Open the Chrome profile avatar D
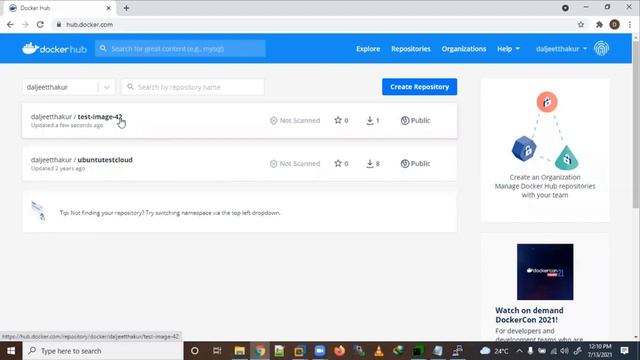Image resolution: width=640 pixels, height=360 pixels. click(x=615, y=24)
